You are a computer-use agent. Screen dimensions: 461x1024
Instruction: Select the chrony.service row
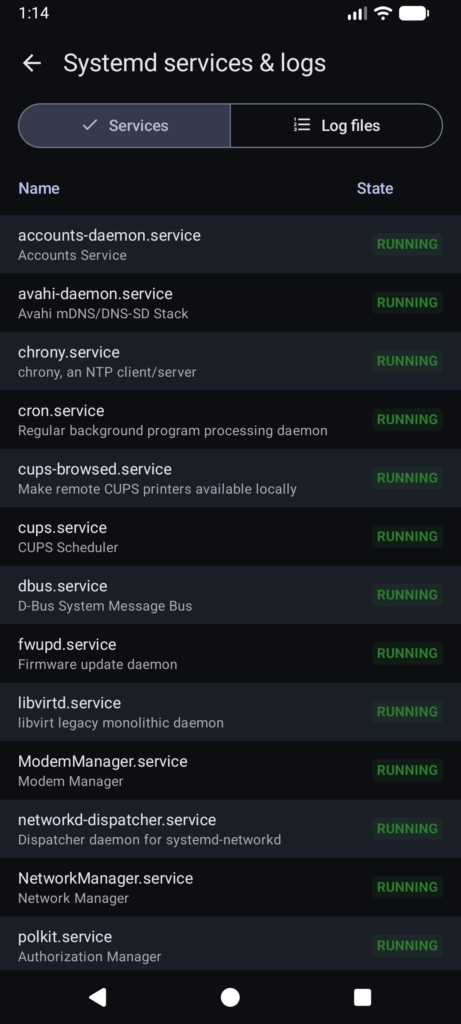point(230,361)
